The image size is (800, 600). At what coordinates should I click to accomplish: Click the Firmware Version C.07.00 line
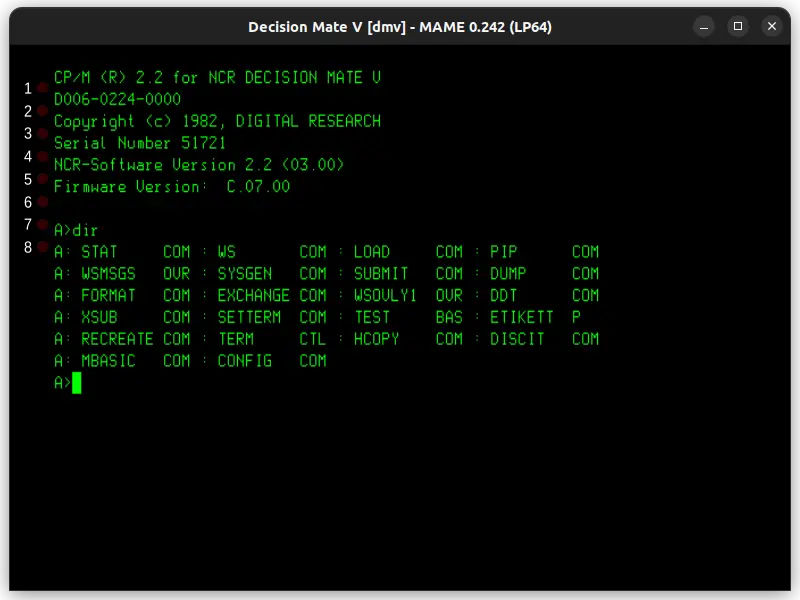point(172,186)
